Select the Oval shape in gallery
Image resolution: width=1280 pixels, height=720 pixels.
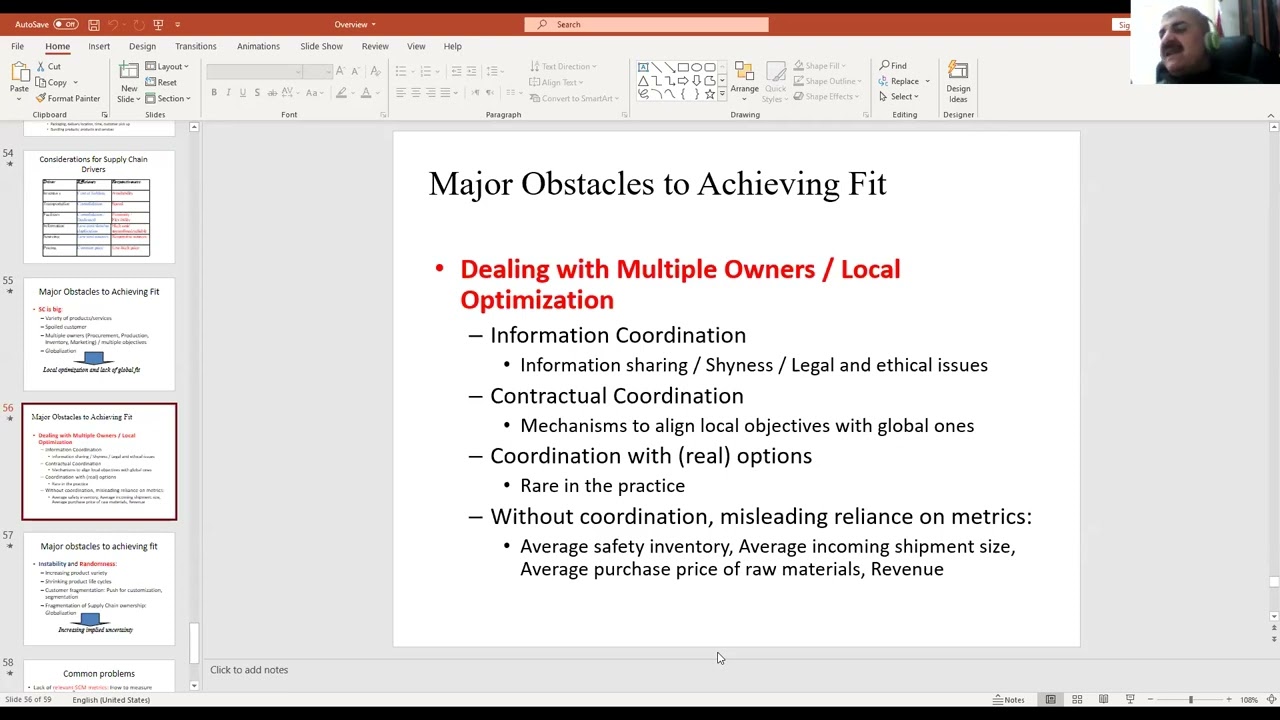tap(696, 67)
